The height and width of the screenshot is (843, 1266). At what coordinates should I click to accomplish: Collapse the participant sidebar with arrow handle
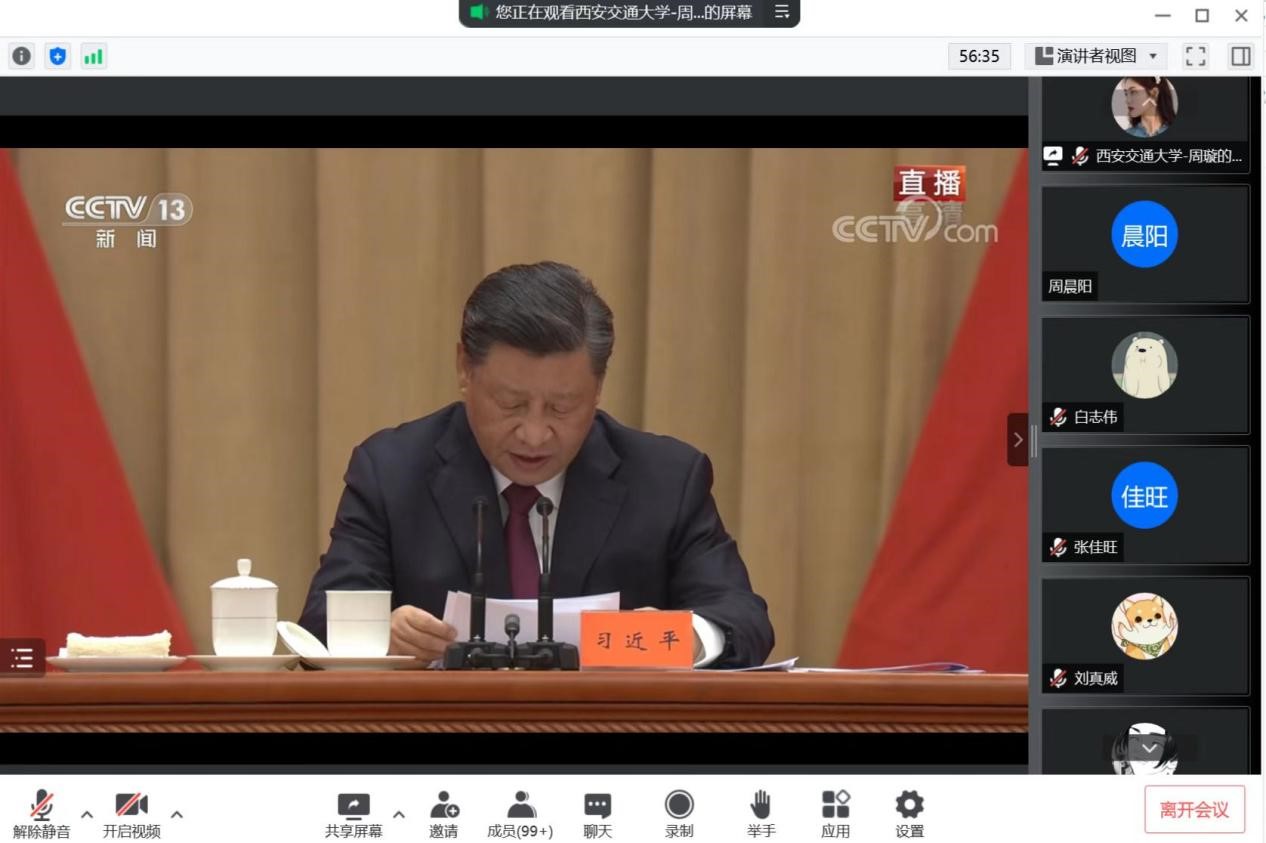[x=1017, y=439]
